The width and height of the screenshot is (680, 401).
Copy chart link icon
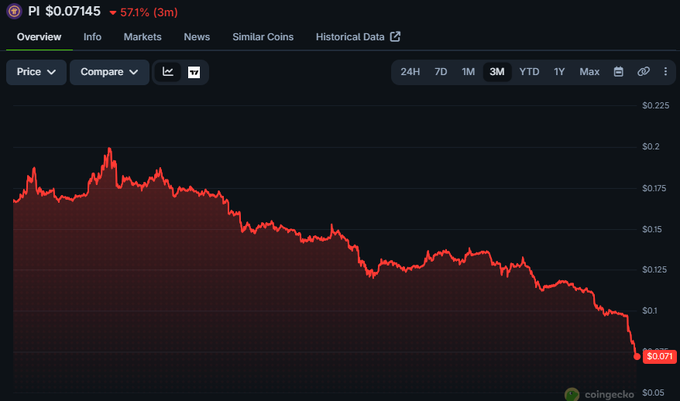(x=643, y=72)
